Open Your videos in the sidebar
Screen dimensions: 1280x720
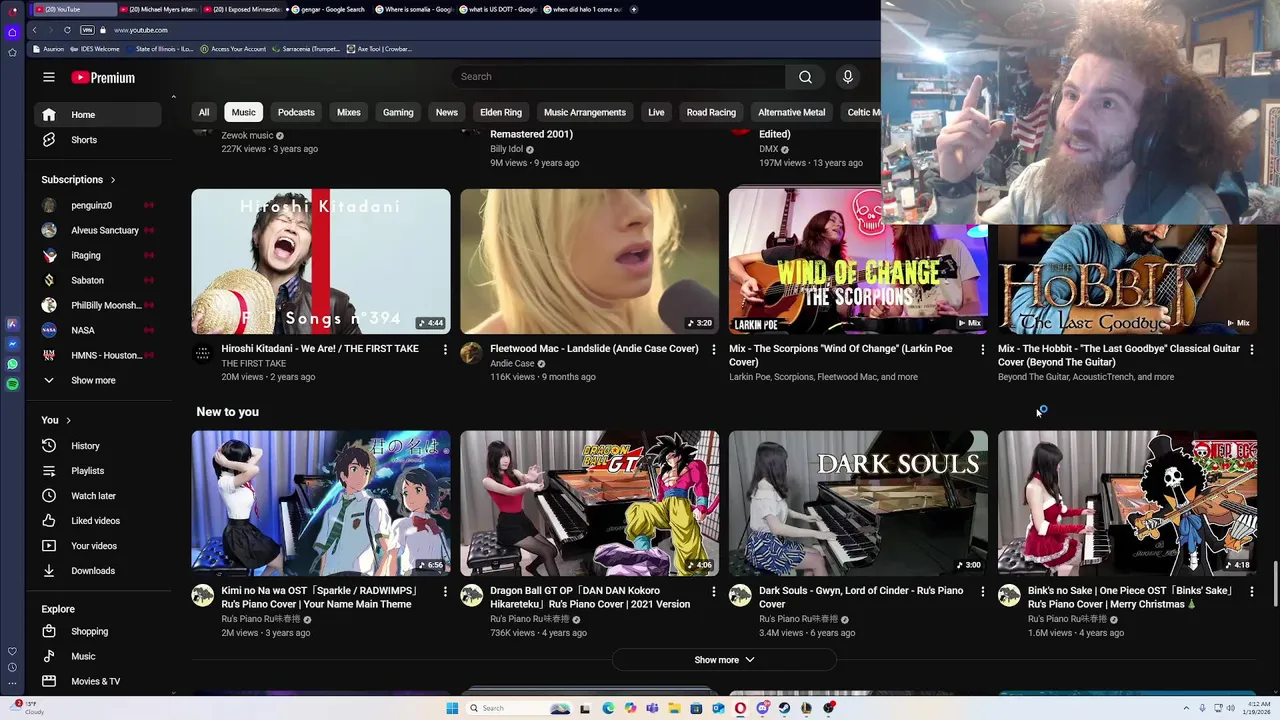tap(97, 546)
